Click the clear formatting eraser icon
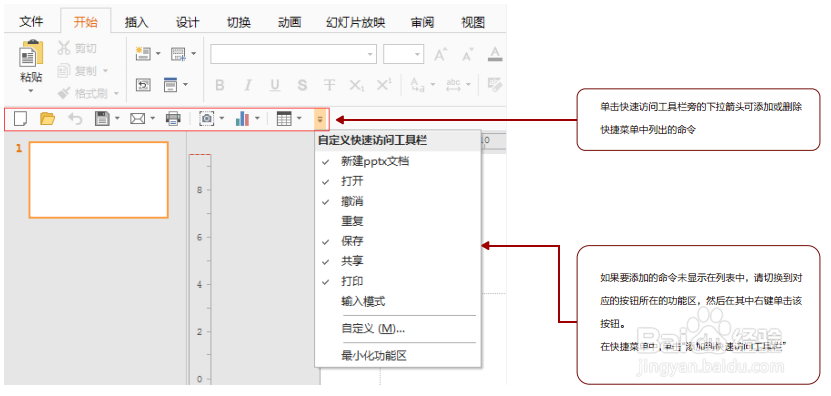This screenshot has width=831, height=396. (495, 85)
